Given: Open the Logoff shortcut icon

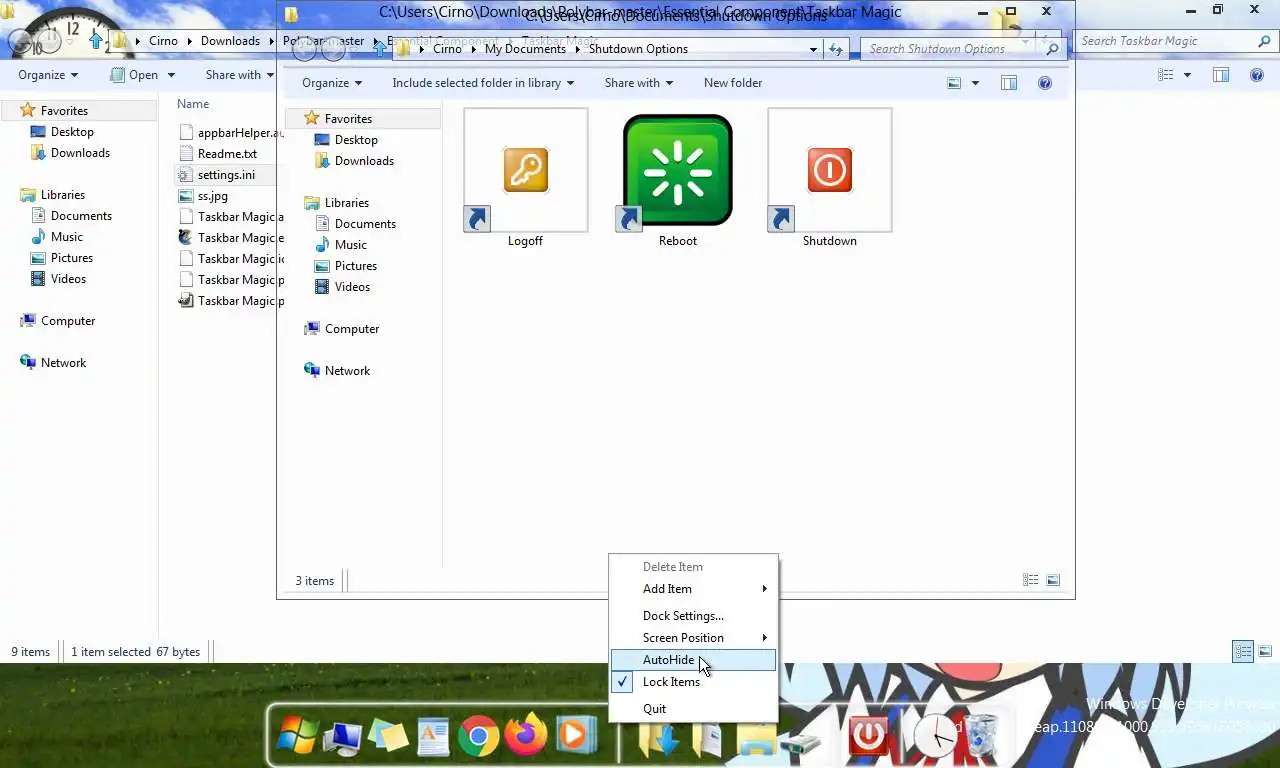Looking at the screenshot, I should tap(526, 170).
